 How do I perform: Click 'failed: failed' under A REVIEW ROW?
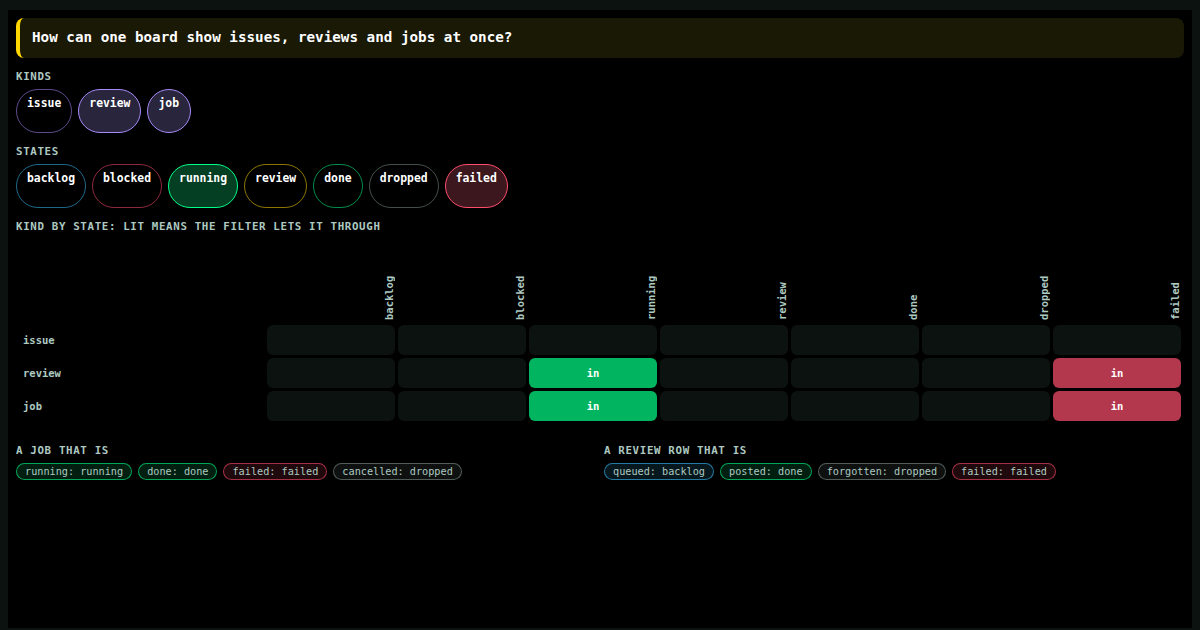coord(1004,471)
